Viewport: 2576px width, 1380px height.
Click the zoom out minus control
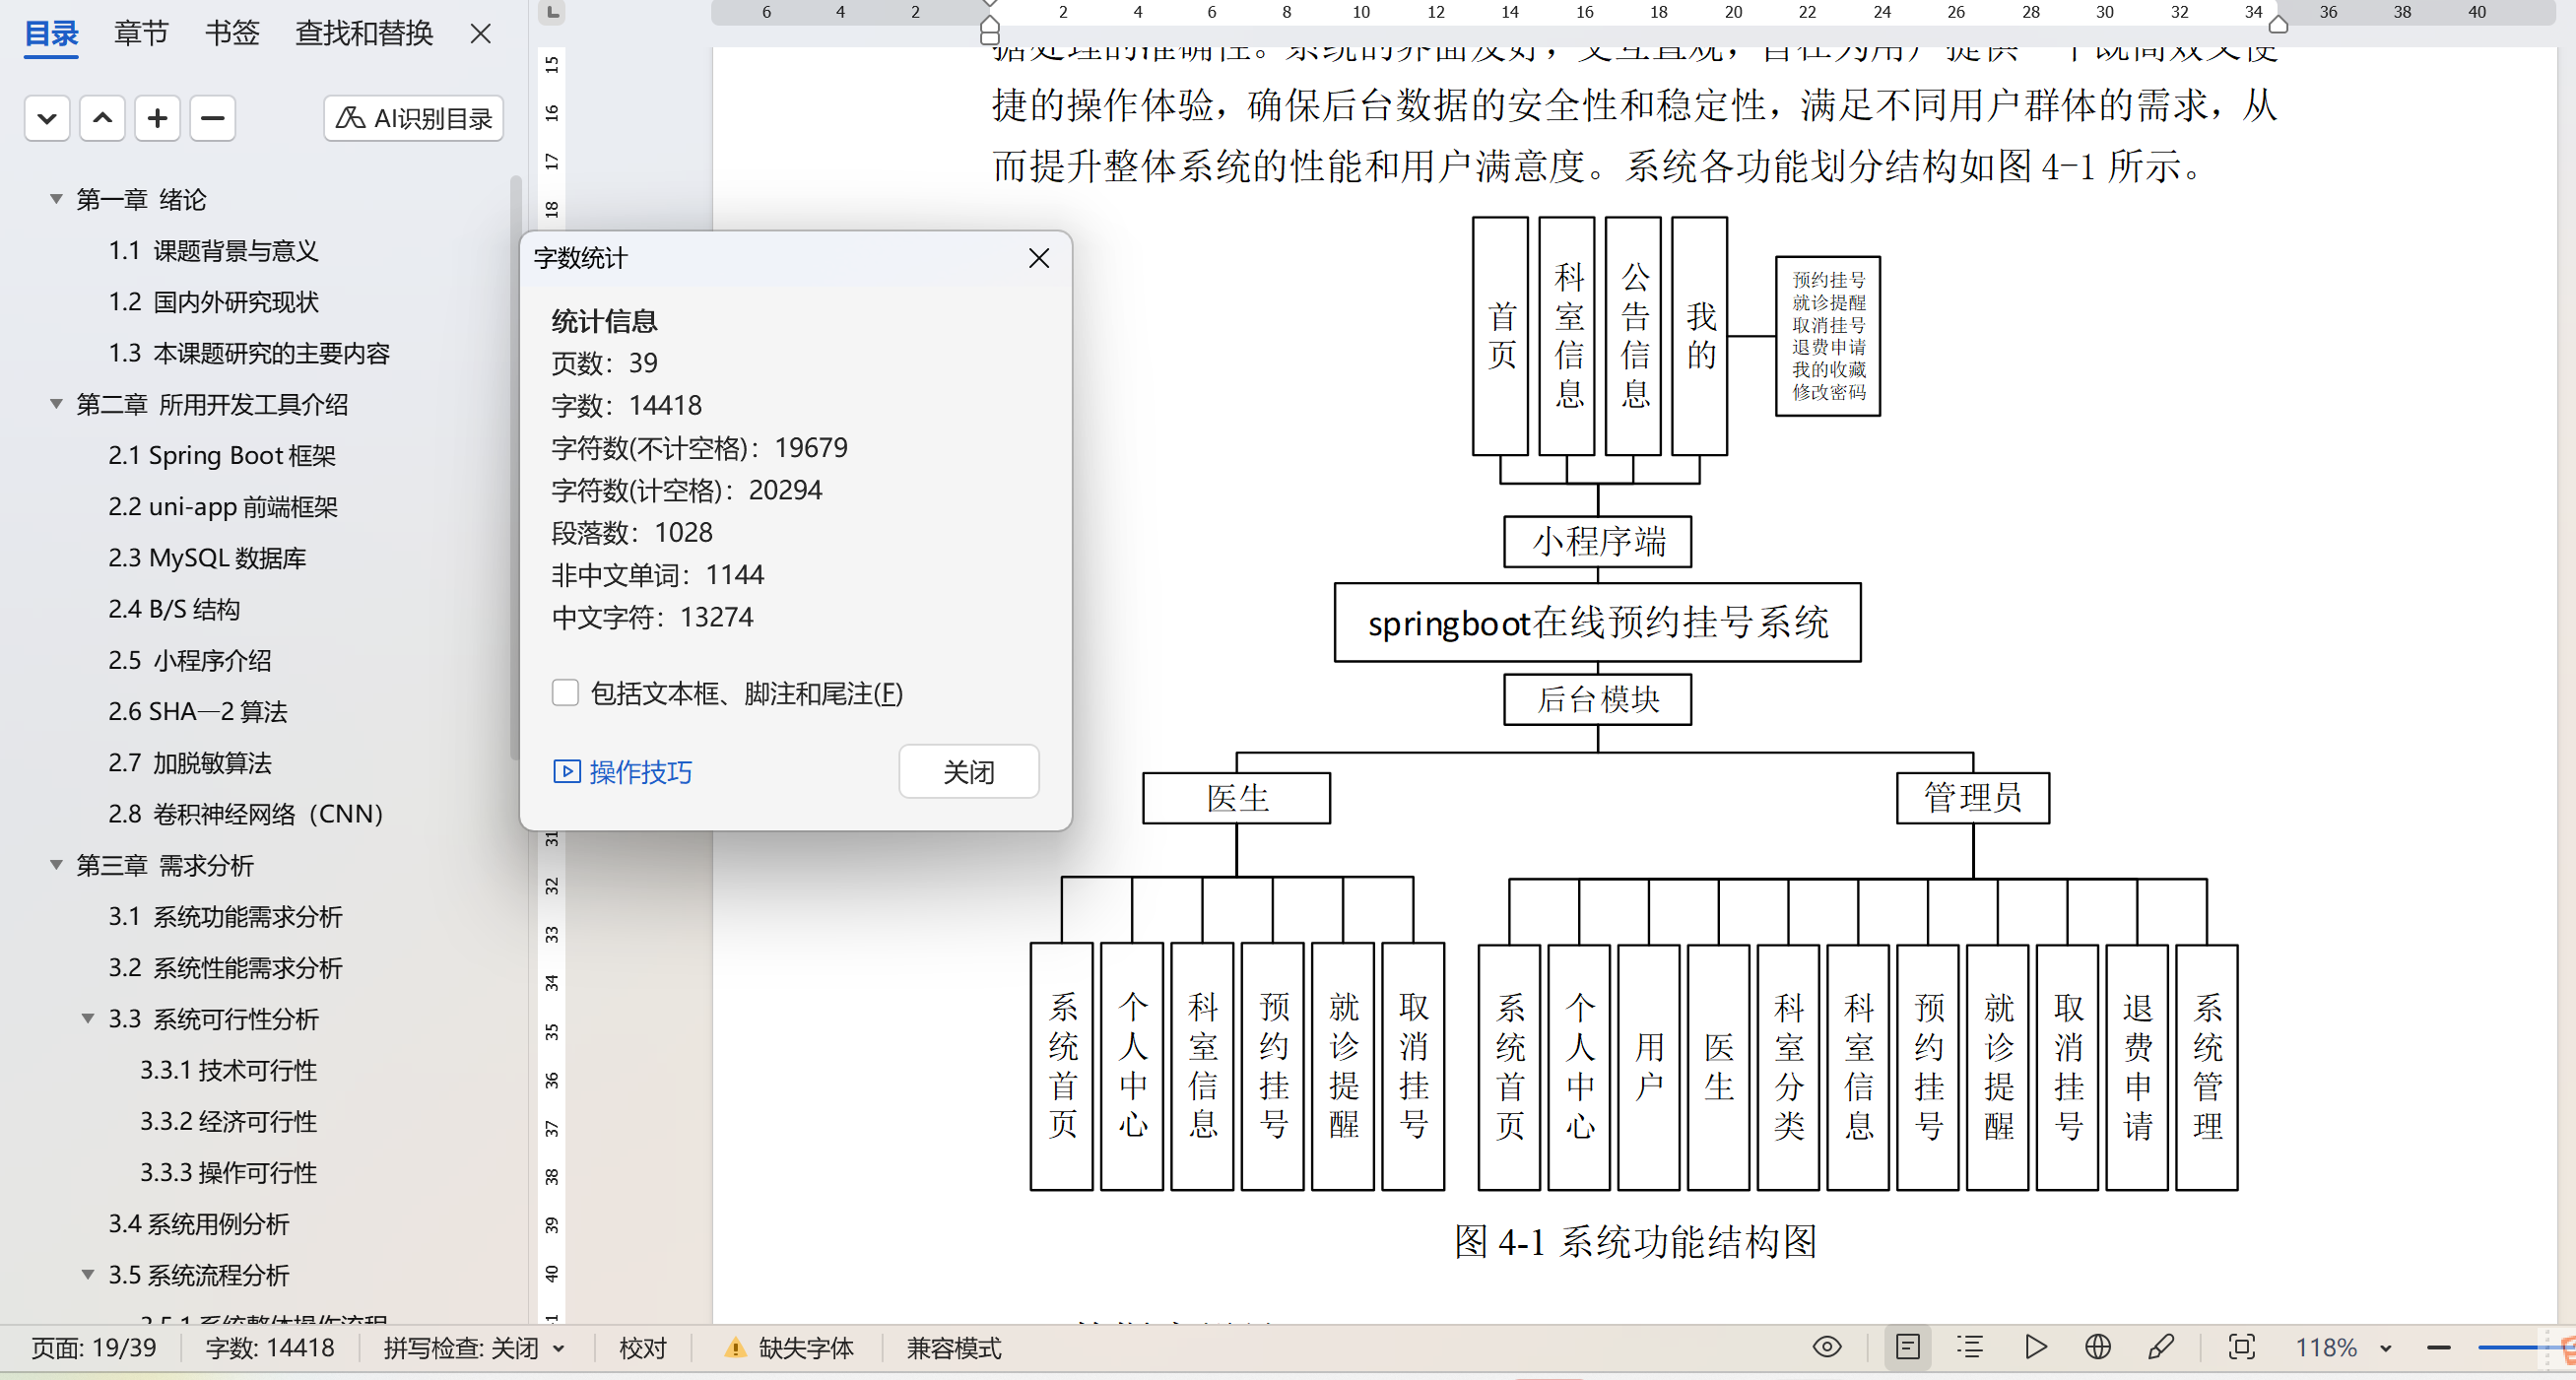pos(2438,1348)
